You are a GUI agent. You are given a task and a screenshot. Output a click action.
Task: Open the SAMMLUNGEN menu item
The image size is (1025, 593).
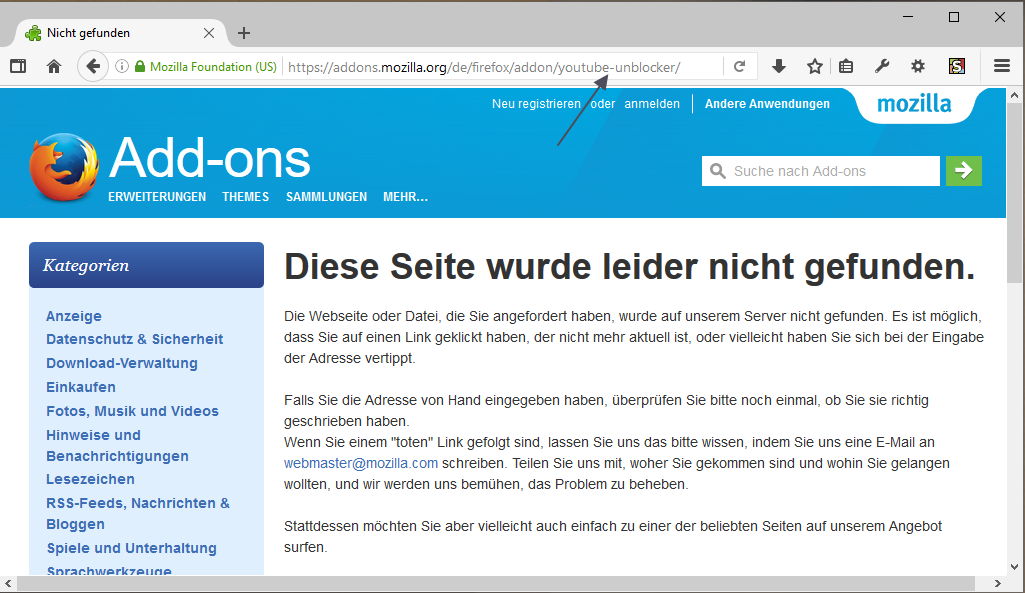tap(326, 197)
